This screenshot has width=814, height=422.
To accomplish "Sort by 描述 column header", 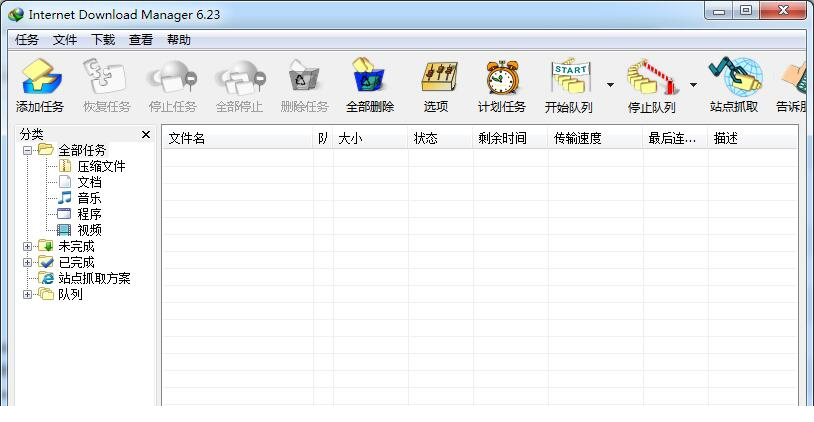I will [x=753, y=139].
